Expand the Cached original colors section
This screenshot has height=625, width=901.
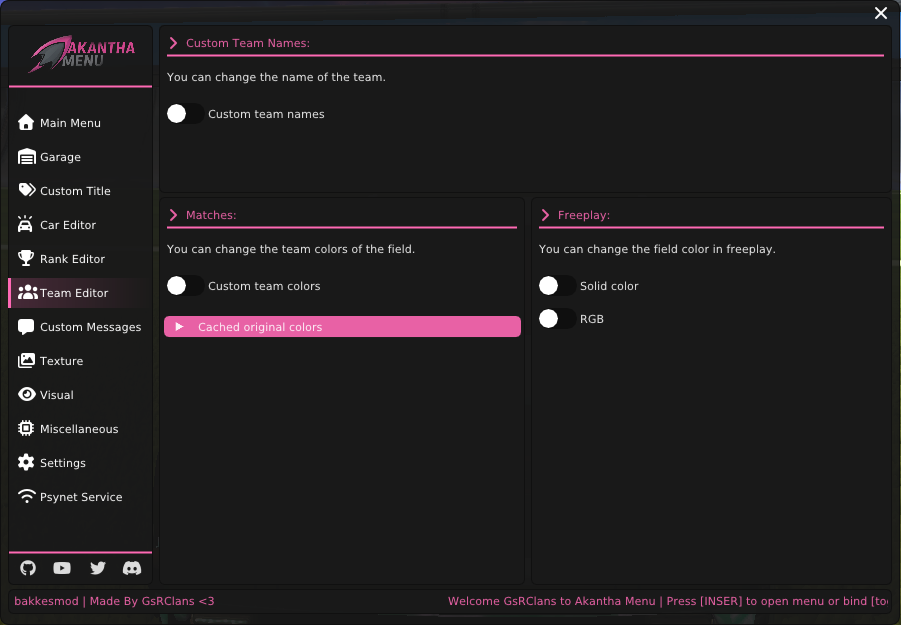click(342, 327)
